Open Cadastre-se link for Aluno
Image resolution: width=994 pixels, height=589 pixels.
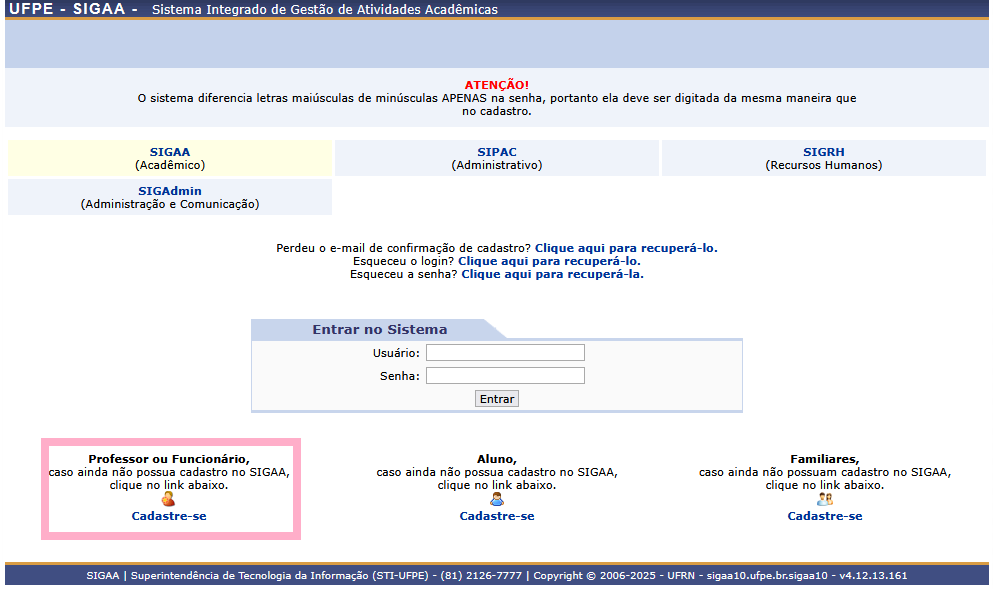497,516
